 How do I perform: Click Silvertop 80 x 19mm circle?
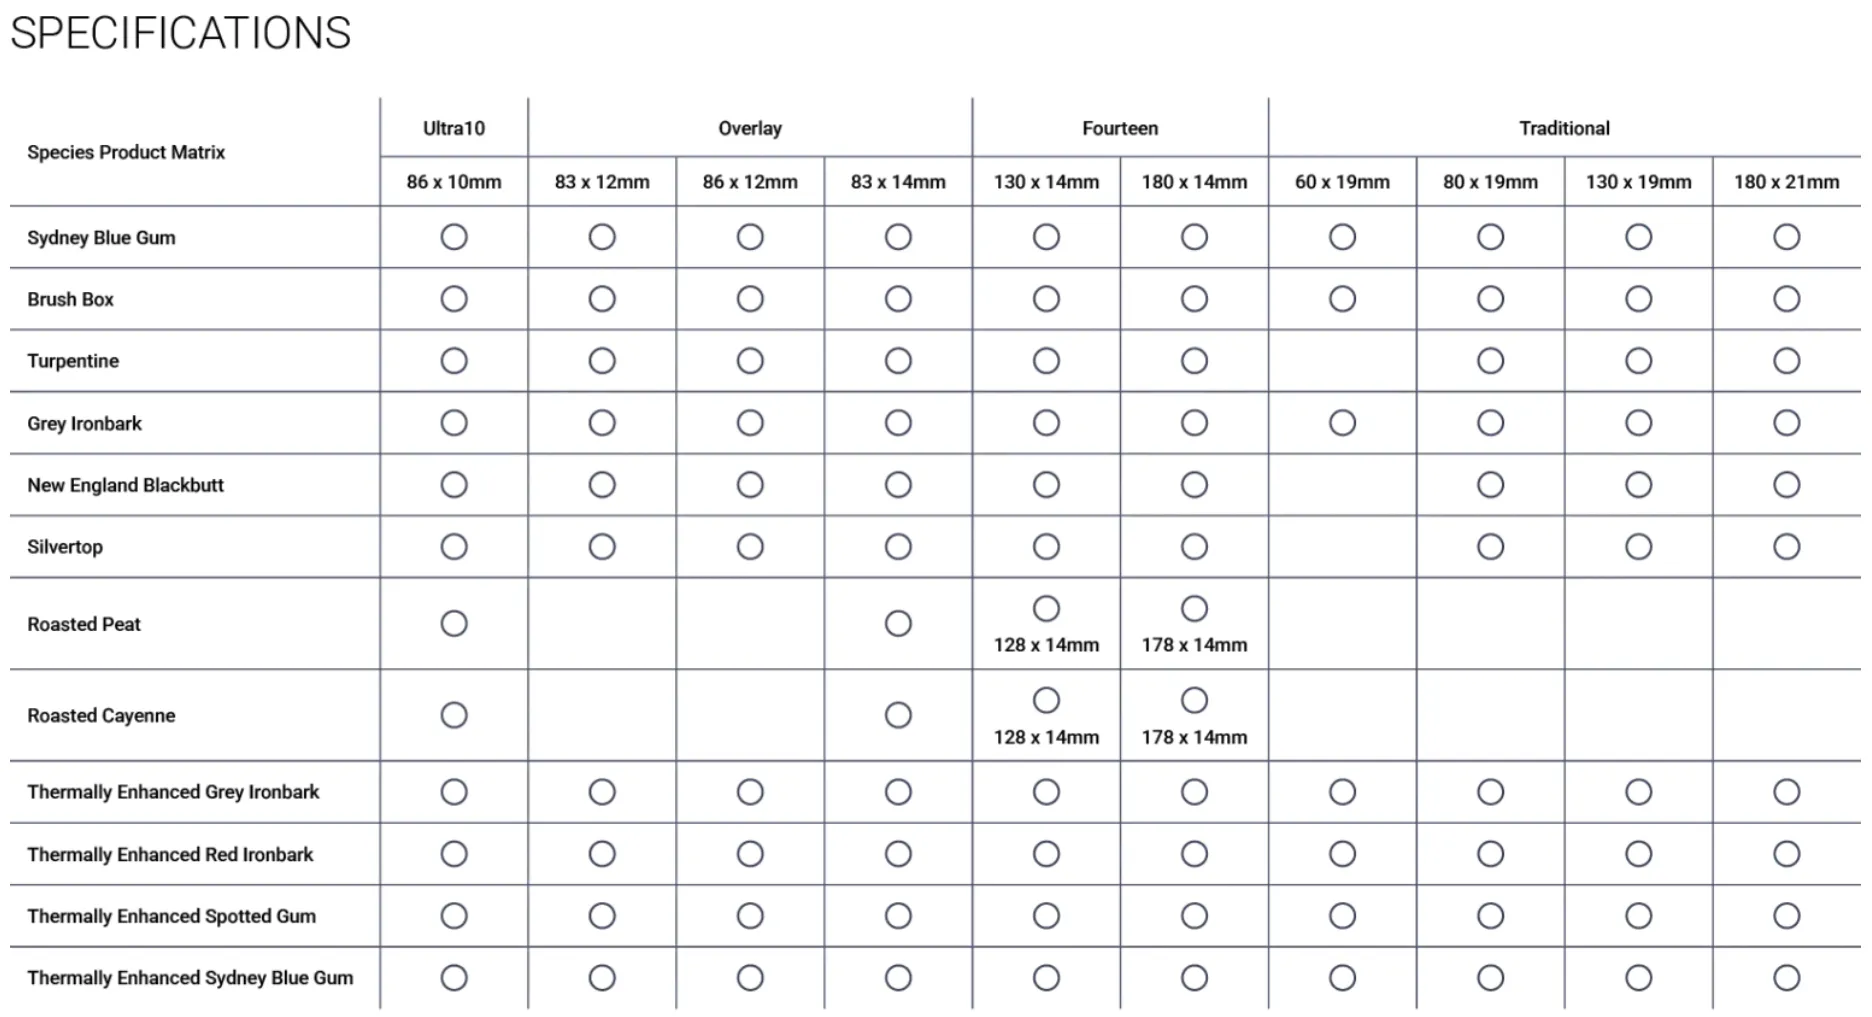click(1490, 547)
